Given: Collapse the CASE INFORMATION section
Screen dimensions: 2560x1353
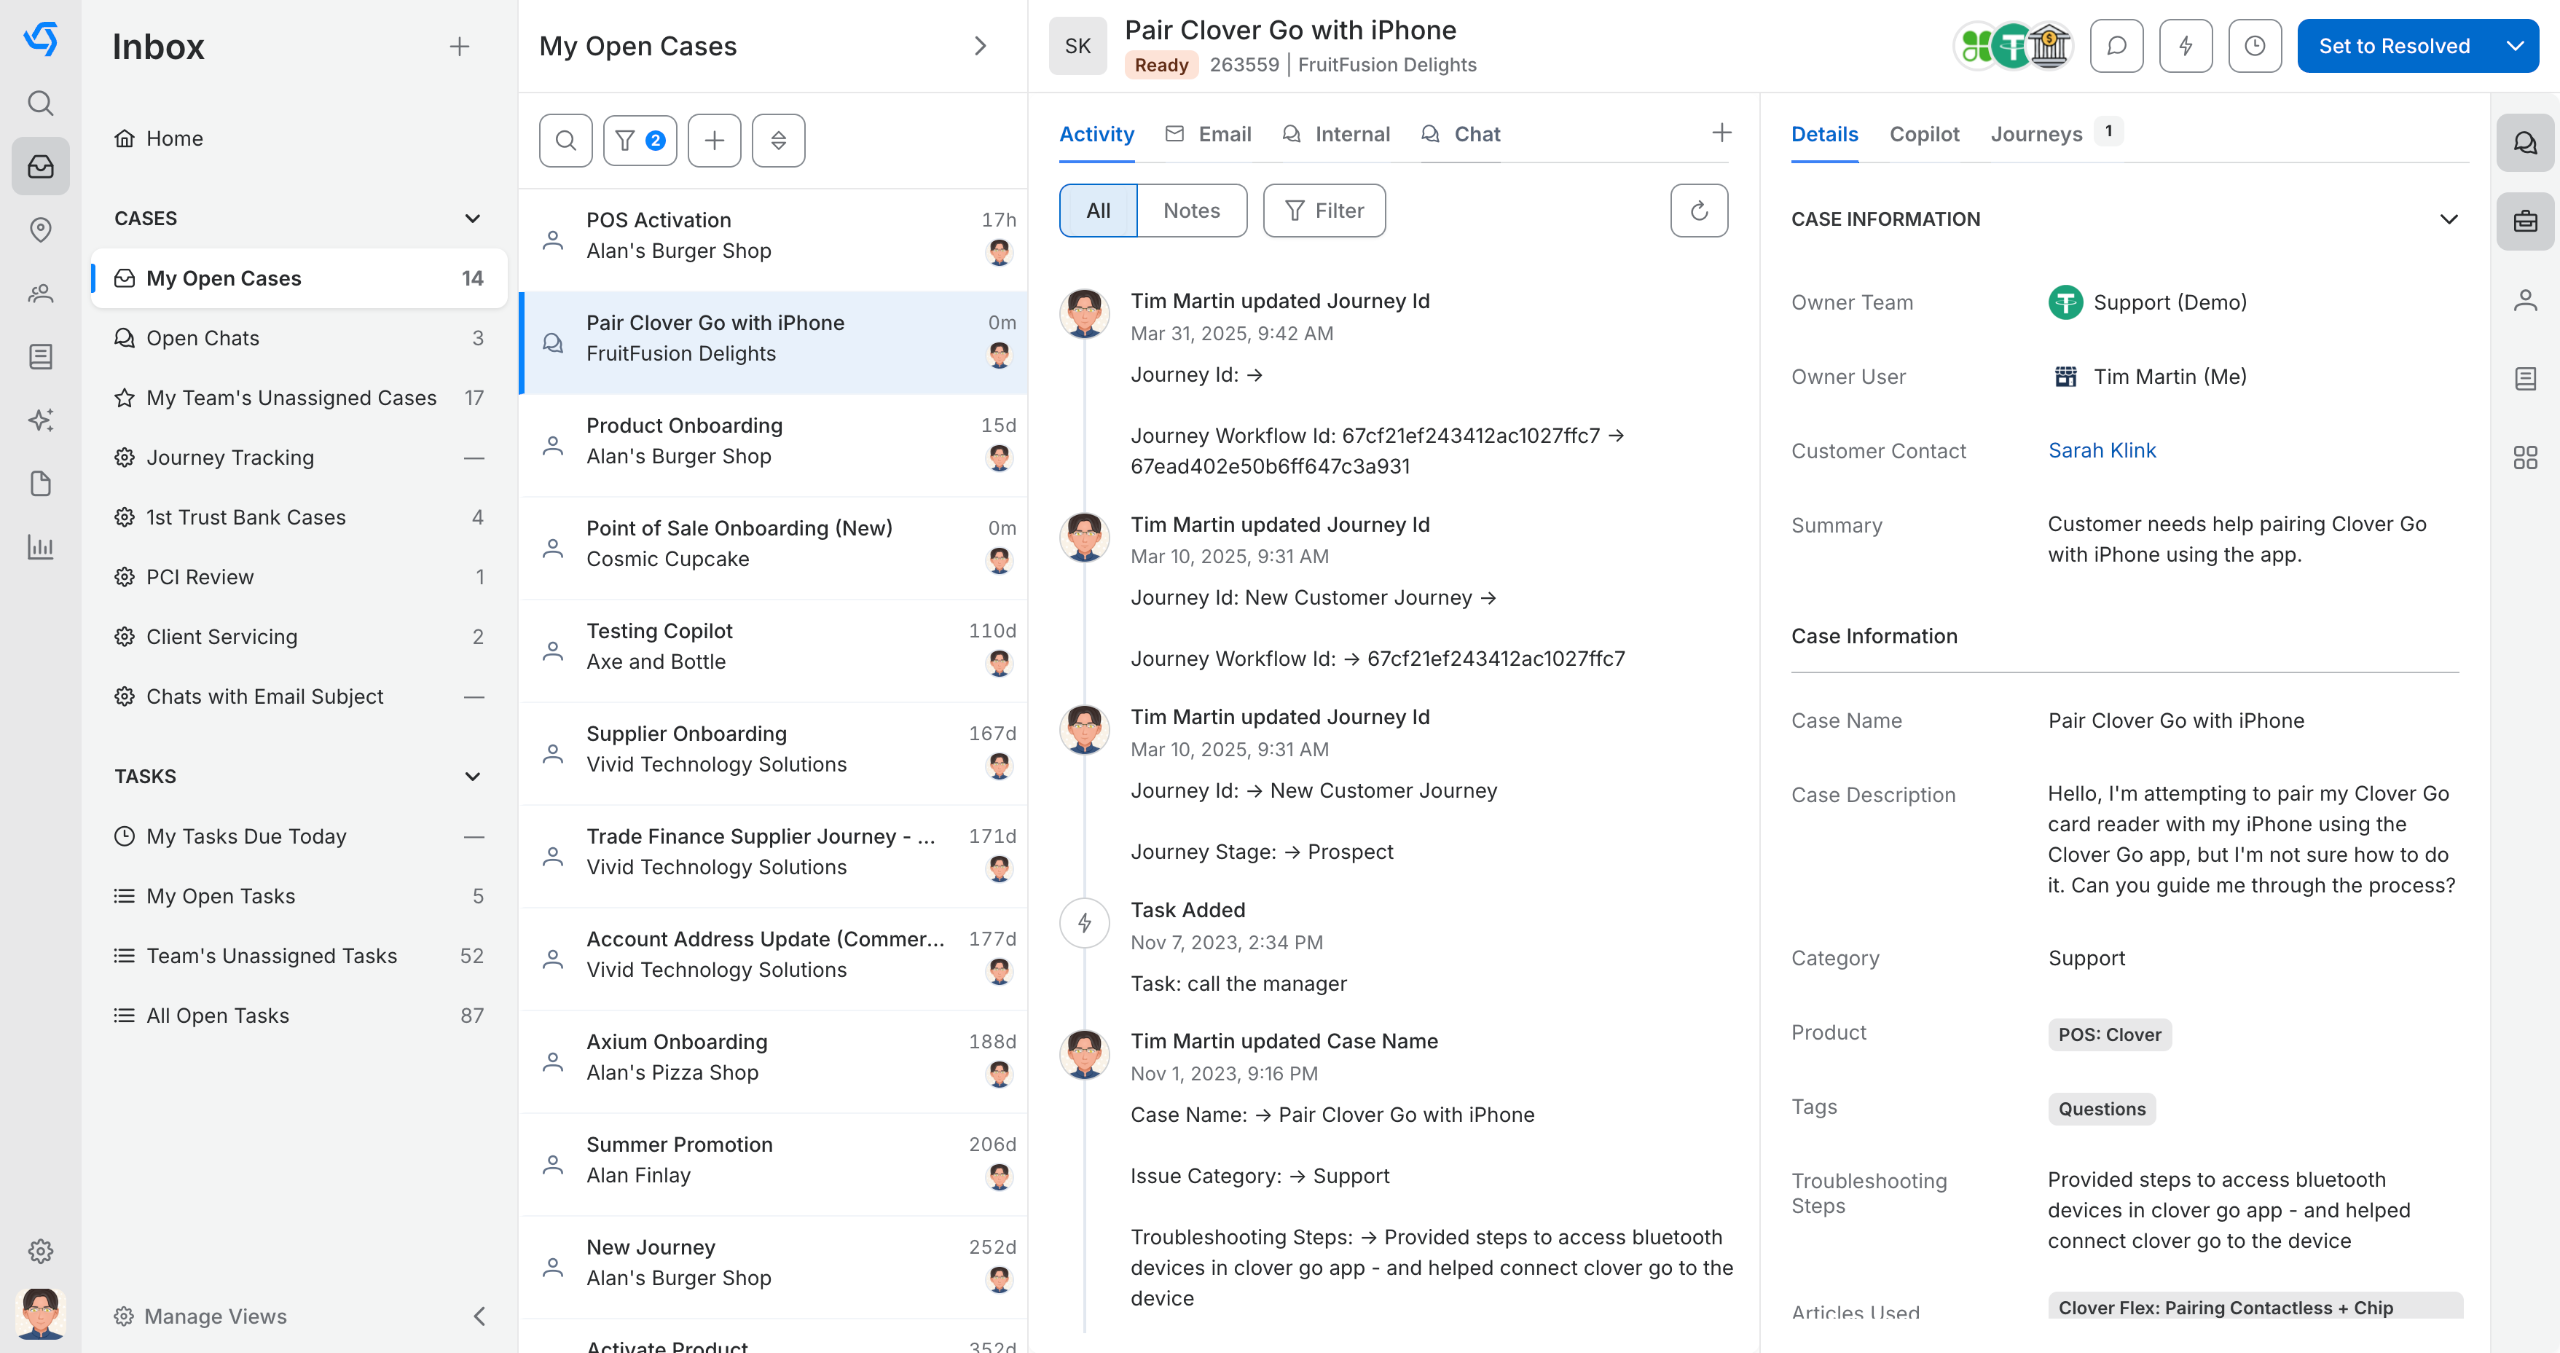Looking at the screenshot, I should (2448, 219).
